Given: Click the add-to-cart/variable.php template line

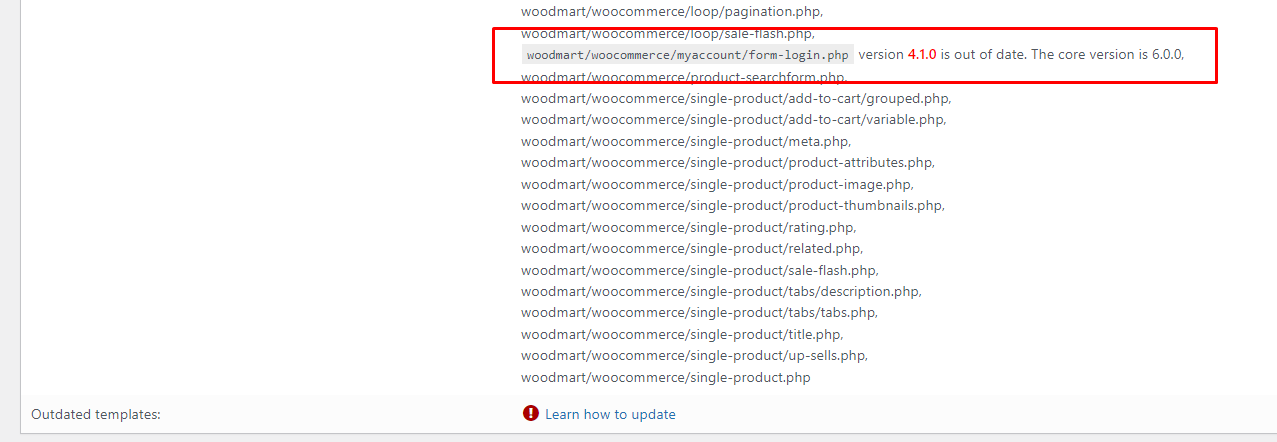Looking at the screenshot, I should (x=733, y=119).
